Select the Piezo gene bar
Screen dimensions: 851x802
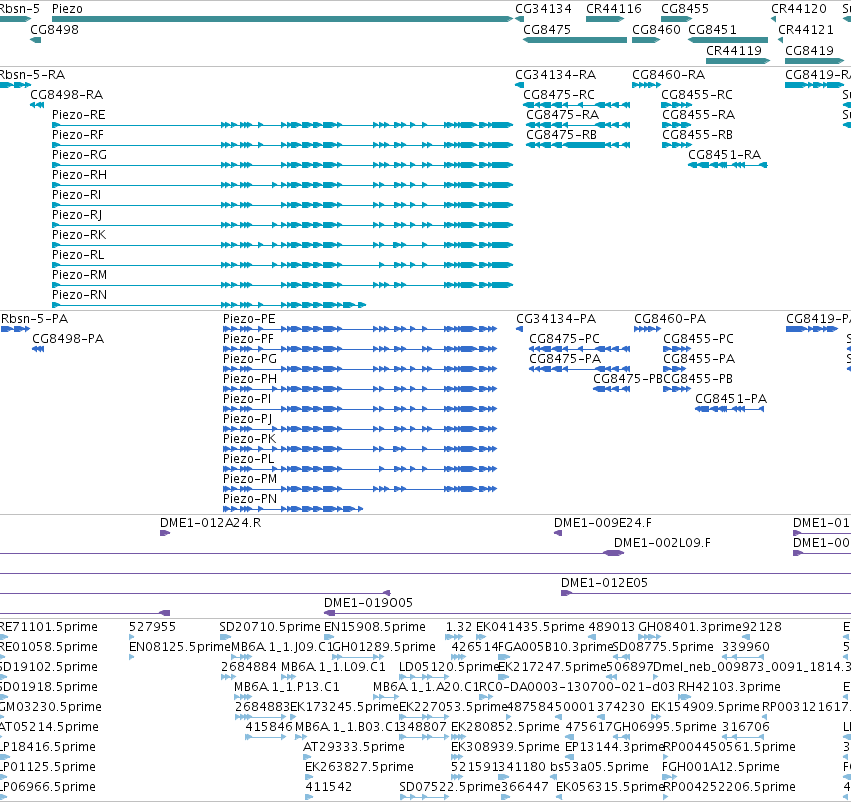(x=282, y=19)
